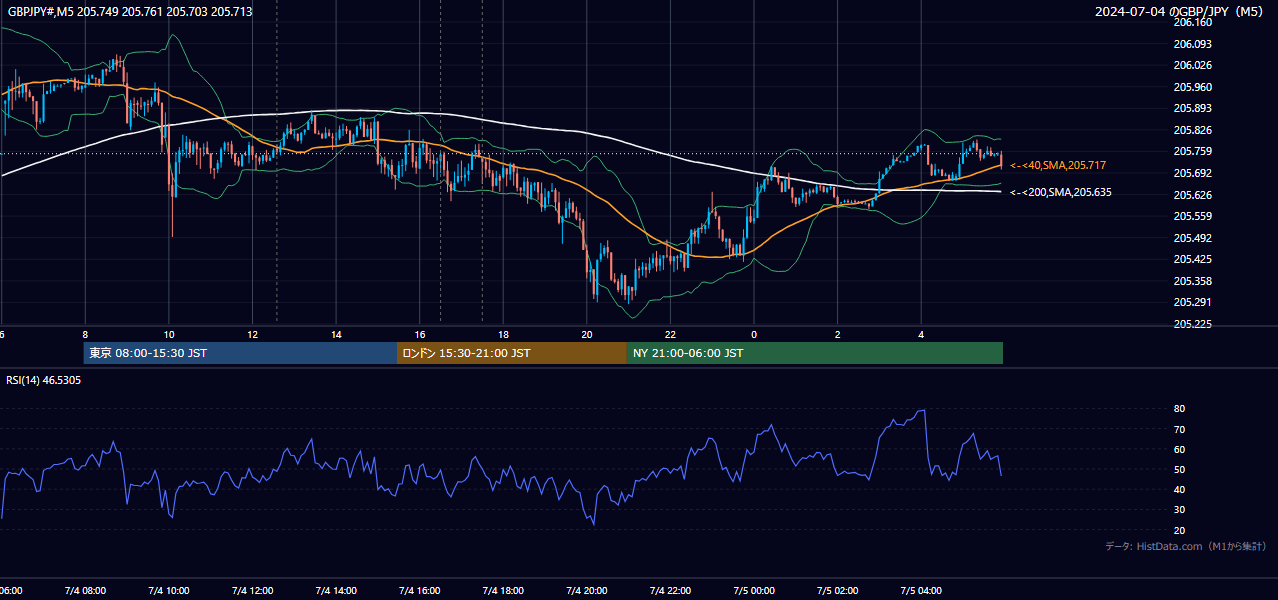This screenshot has width=1278, height=600.
Task: Click the price axis value 205.626
Action: [x=1193, y=195]
